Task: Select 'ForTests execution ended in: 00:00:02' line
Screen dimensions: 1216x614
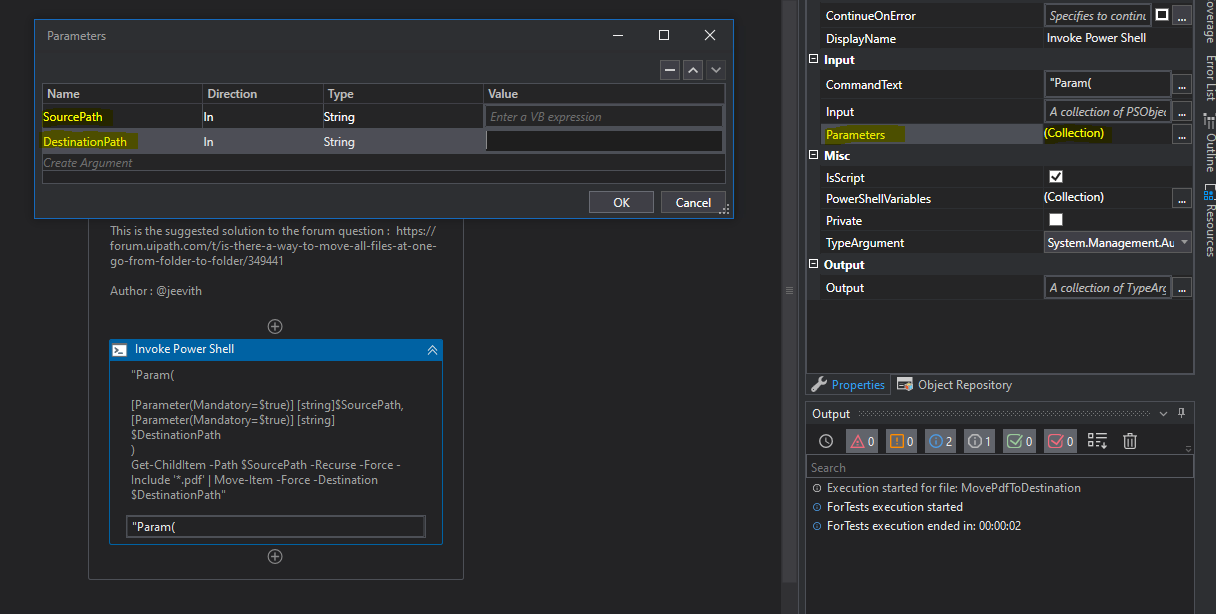Action: pos(923,526)
